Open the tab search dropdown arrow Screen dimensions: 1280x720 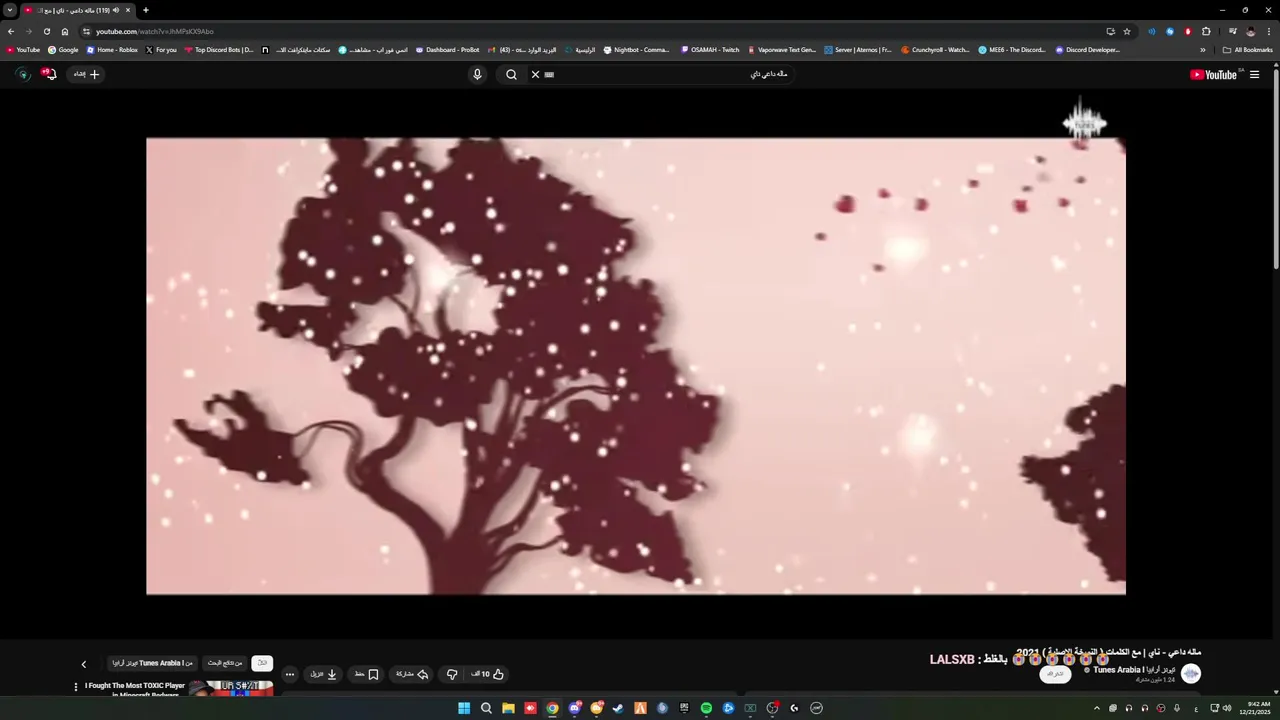coord(10,10)
